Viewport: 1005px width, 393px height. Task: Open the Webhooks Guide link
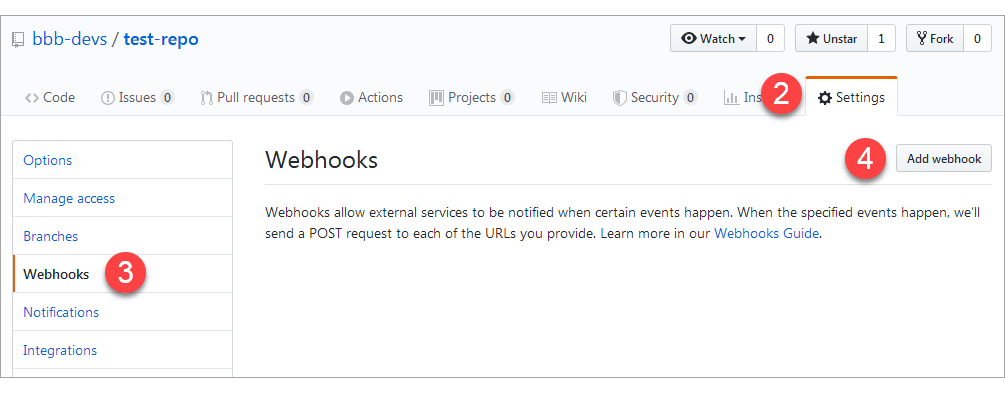click(x=766, y=233)
